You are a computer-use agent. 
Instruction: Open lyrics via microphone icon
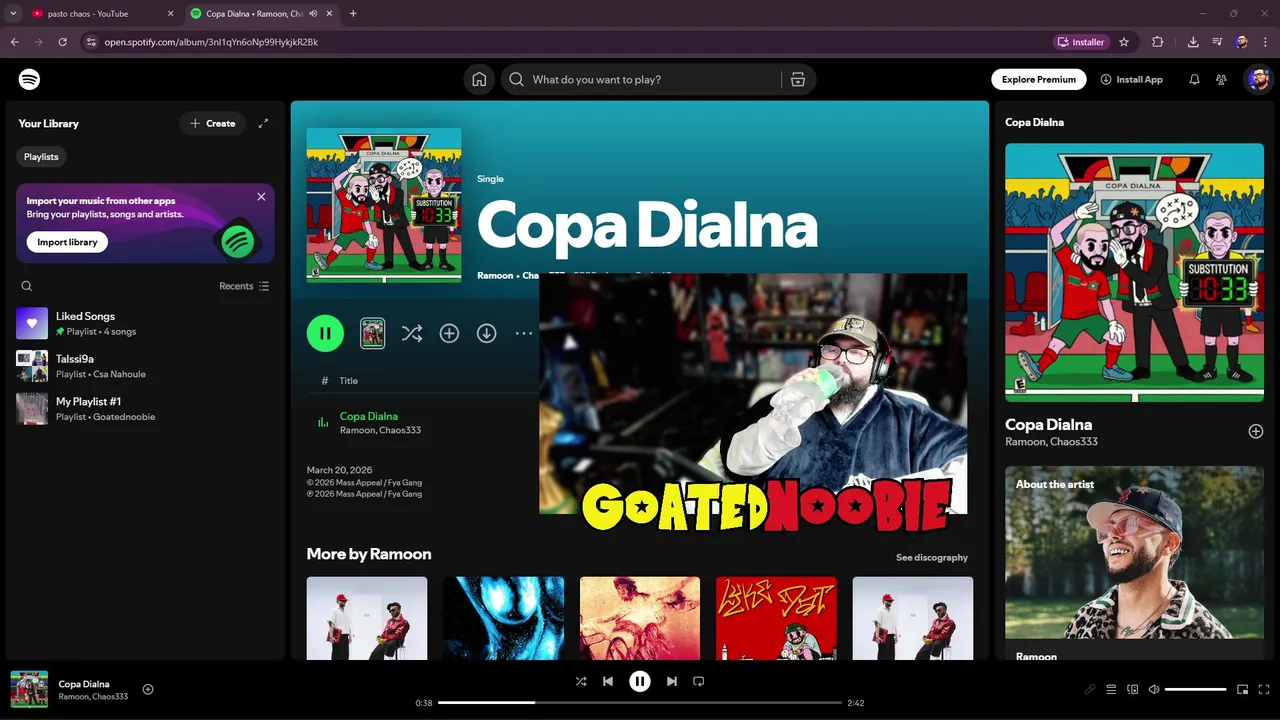click(1090, 689)
